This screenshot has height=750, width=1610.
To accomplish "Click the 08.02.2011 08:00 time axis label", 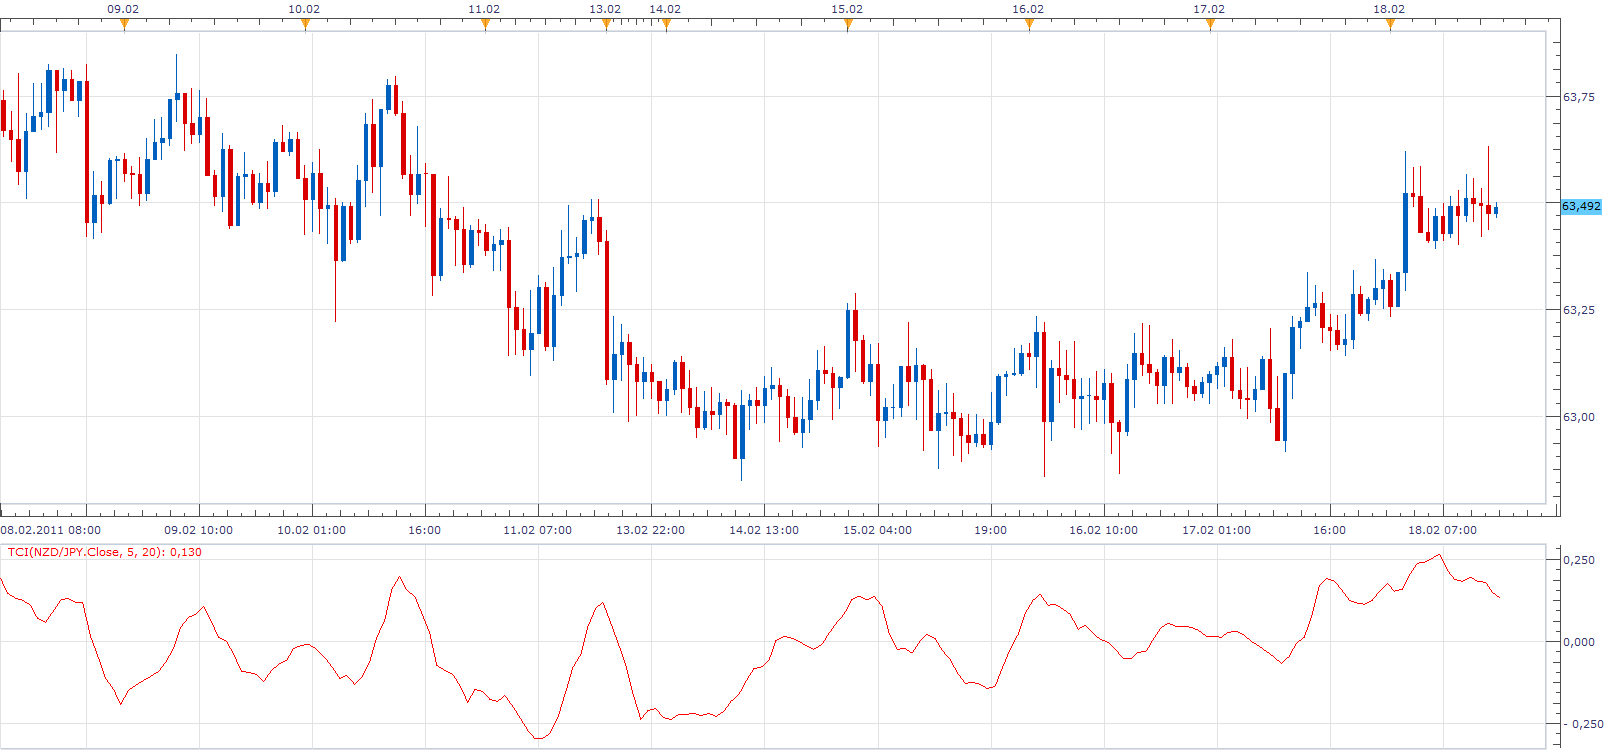I will [x=51, y=530].
